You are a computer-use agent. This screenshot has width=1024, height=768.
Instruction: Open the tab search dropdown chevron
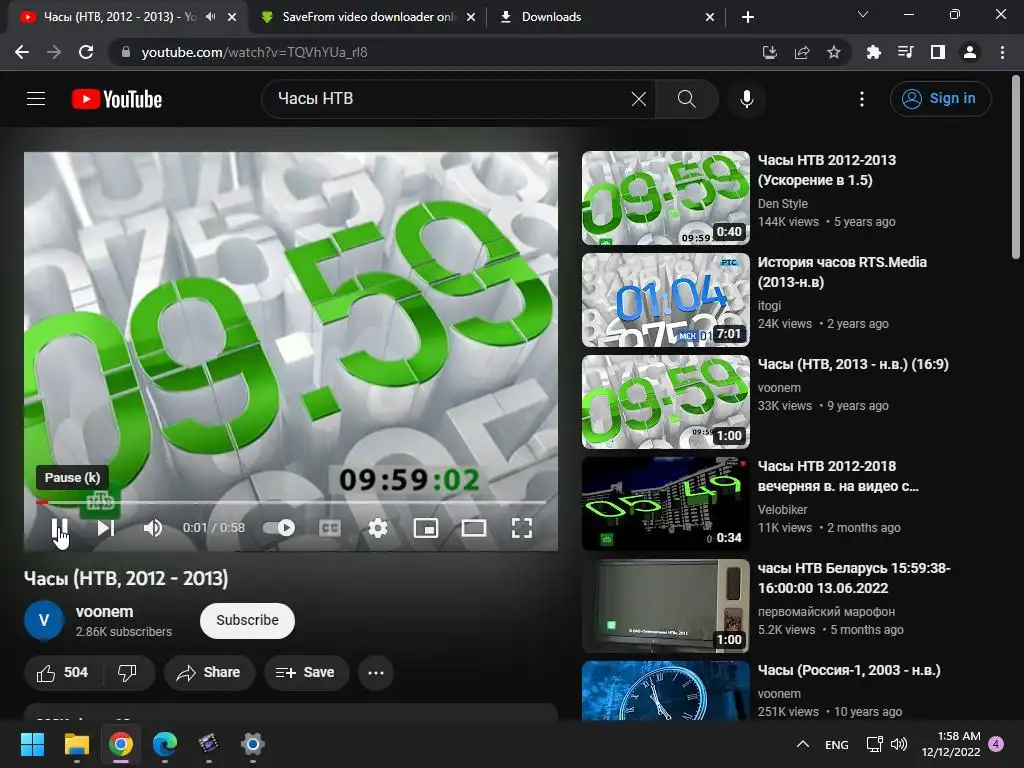pyautogui.click(x=863, y=14)
